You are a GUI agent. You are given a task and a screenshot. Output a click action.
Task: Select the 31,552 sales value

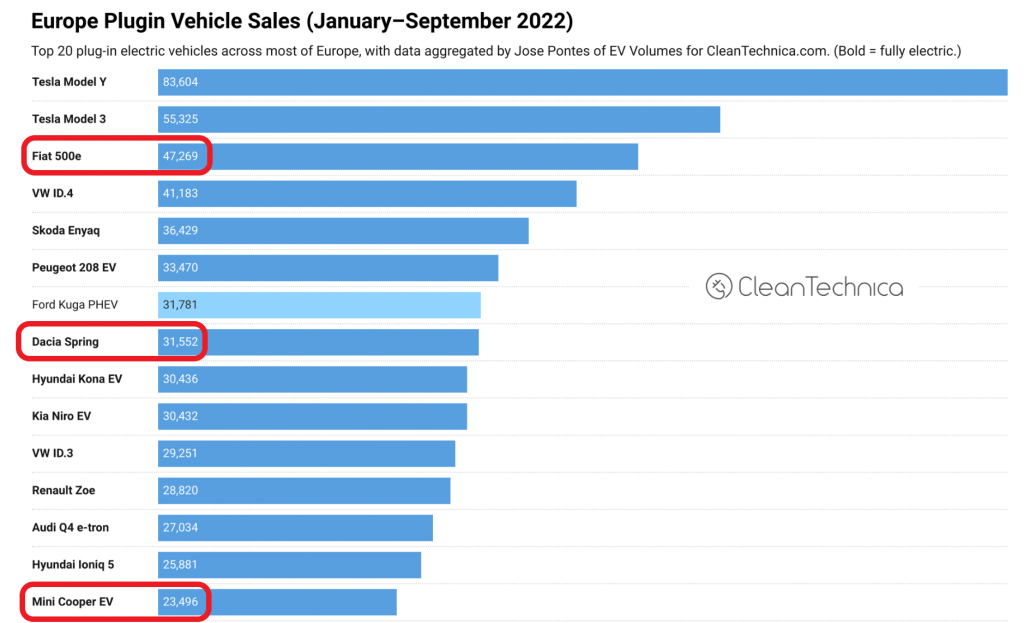click(x=181, y=342)
